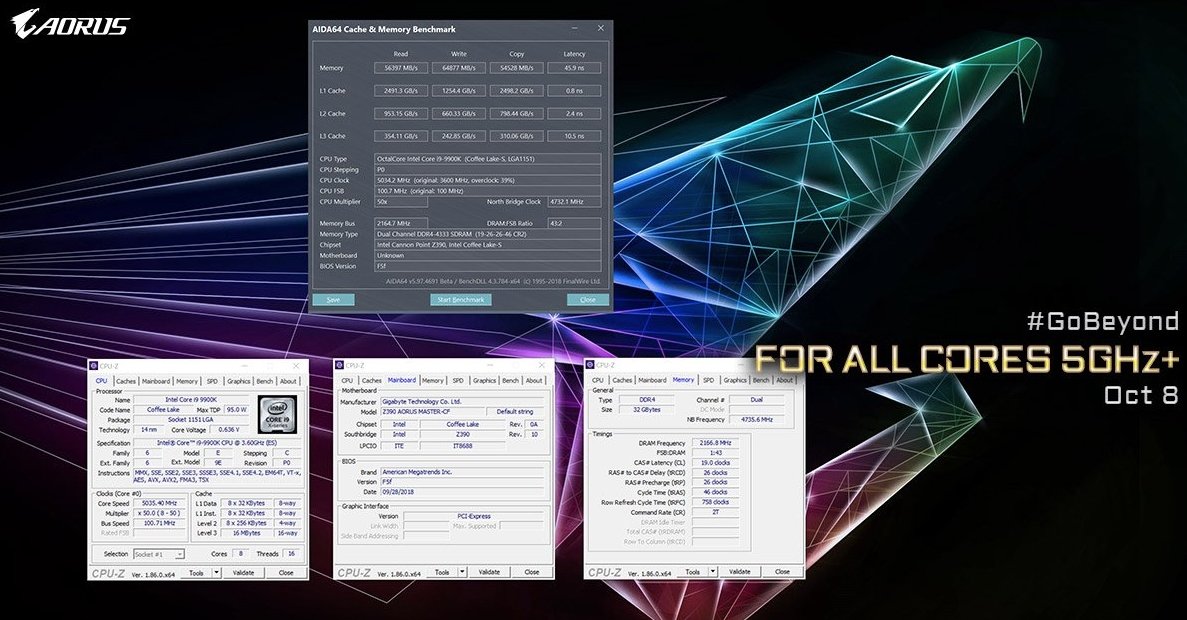1187x620 pixels.
Task: Click the Memory Size 32 GBytes value
Action: coord(646,410)
